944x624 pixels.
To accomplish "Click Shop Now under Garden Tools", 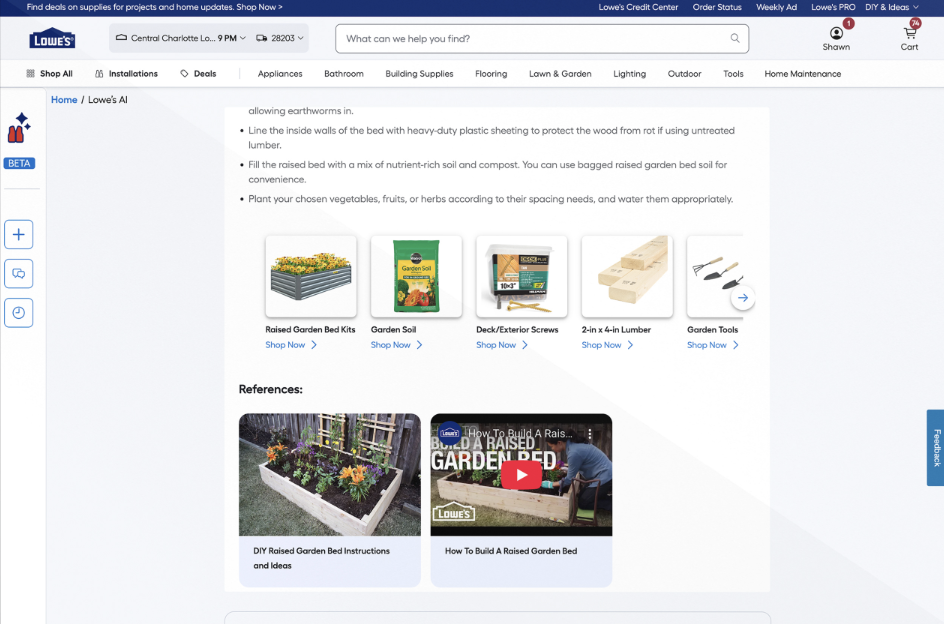I will [712, 345].
